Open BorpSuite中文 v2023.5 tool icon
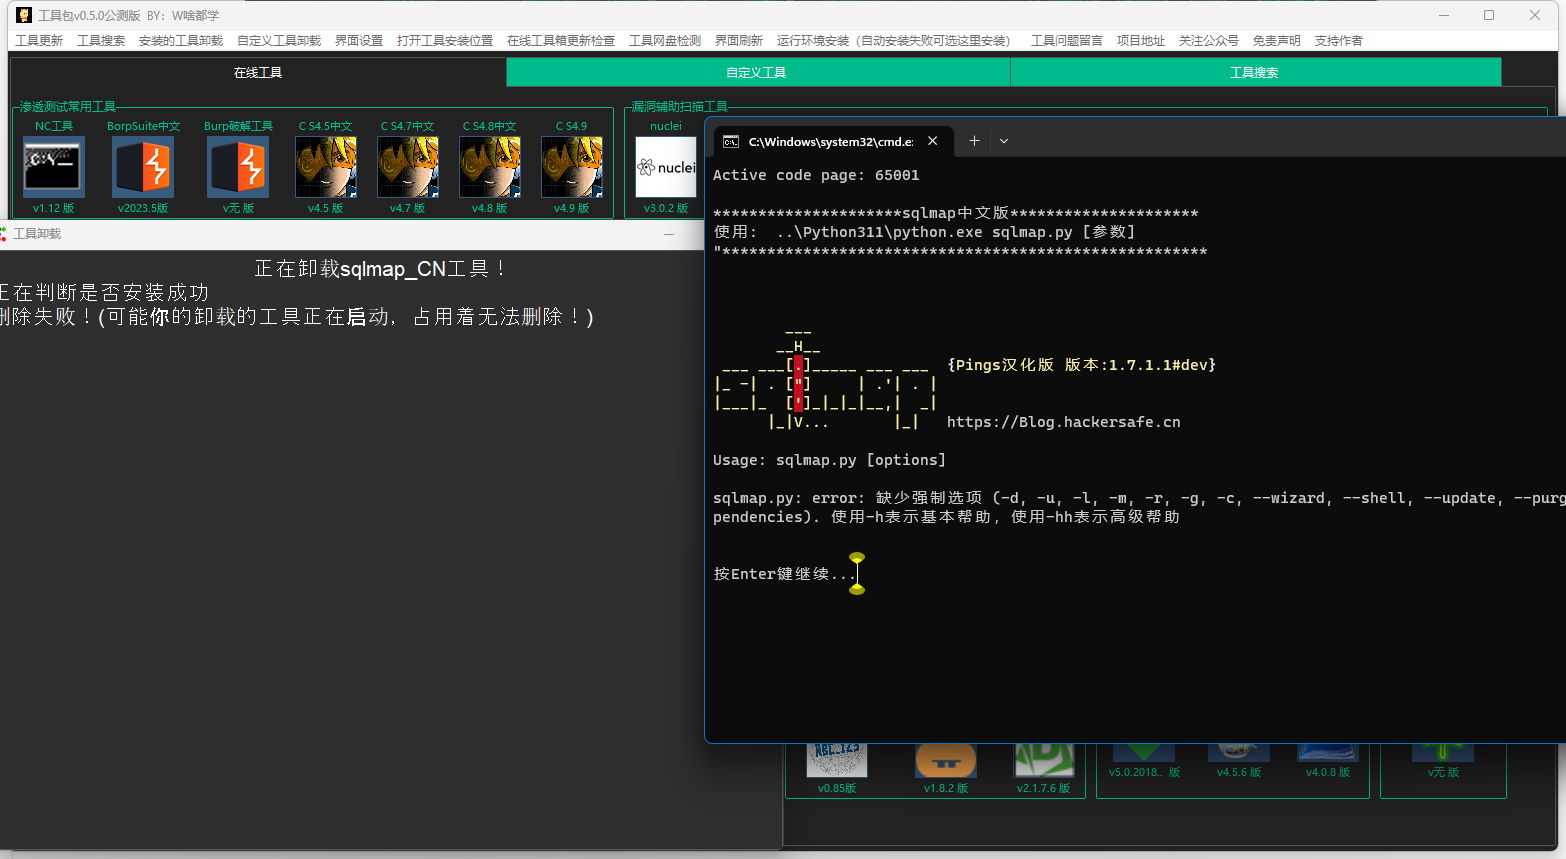This screenshot has width=1566, height=859. (x=143, y=166)
